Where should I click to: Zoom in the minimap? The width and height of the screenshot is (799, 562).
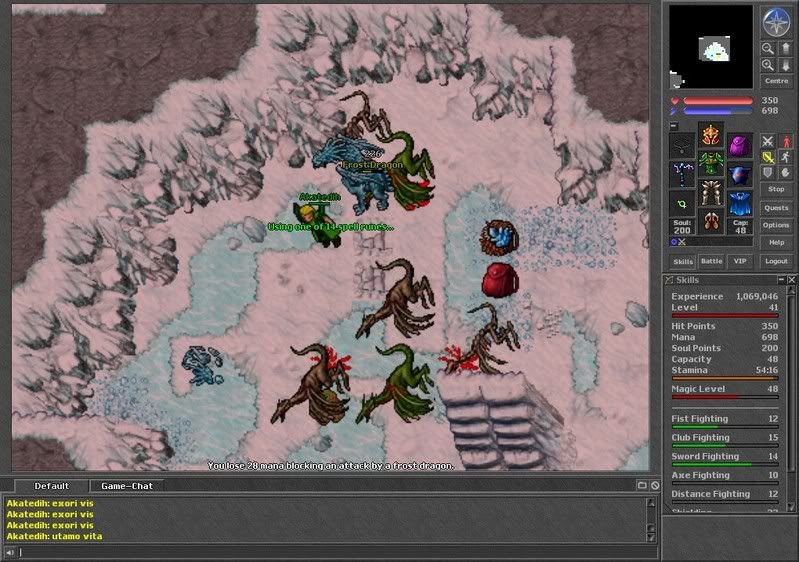tap(768, 65)
